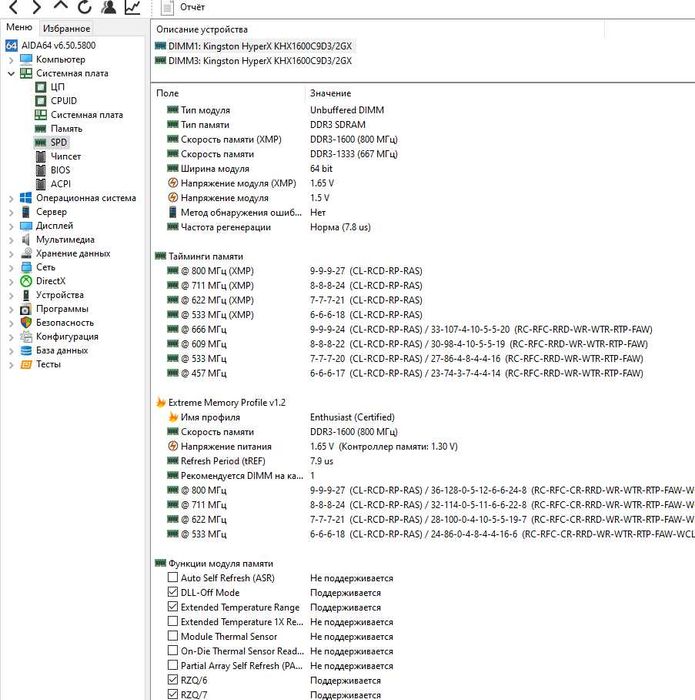Select the Refresh Period (tREF) row
Image resolution: width=695 pixels, height=700 pixels.
pyautogui.click(x=250, y=461)
